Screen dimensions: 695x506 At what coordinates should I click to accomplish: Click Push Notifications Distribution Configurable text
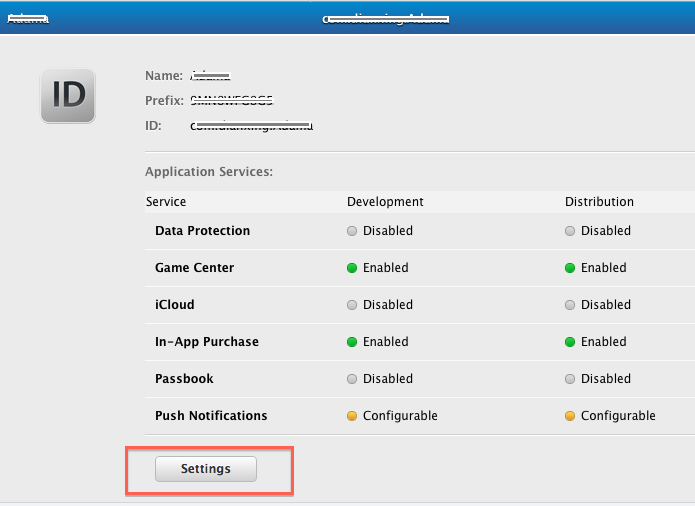click(x=618, y=416)
